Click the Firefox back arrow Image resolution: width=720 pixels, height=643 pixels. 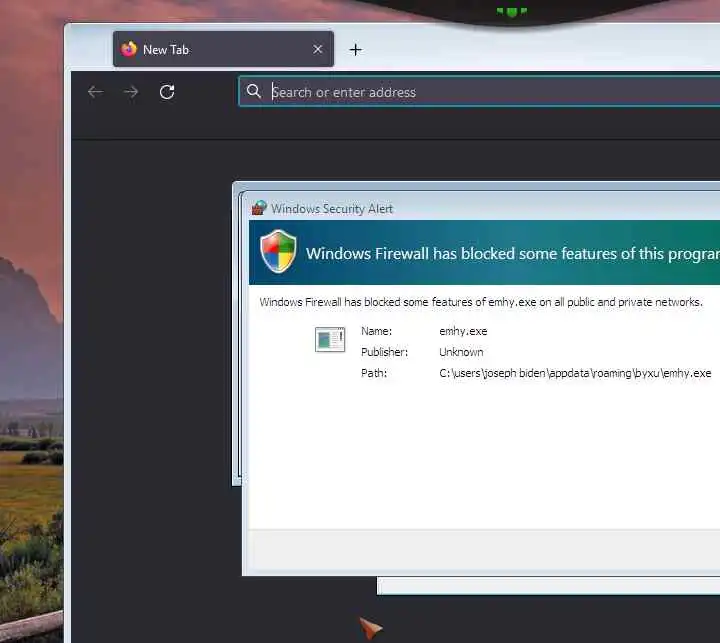pos(96,92)
